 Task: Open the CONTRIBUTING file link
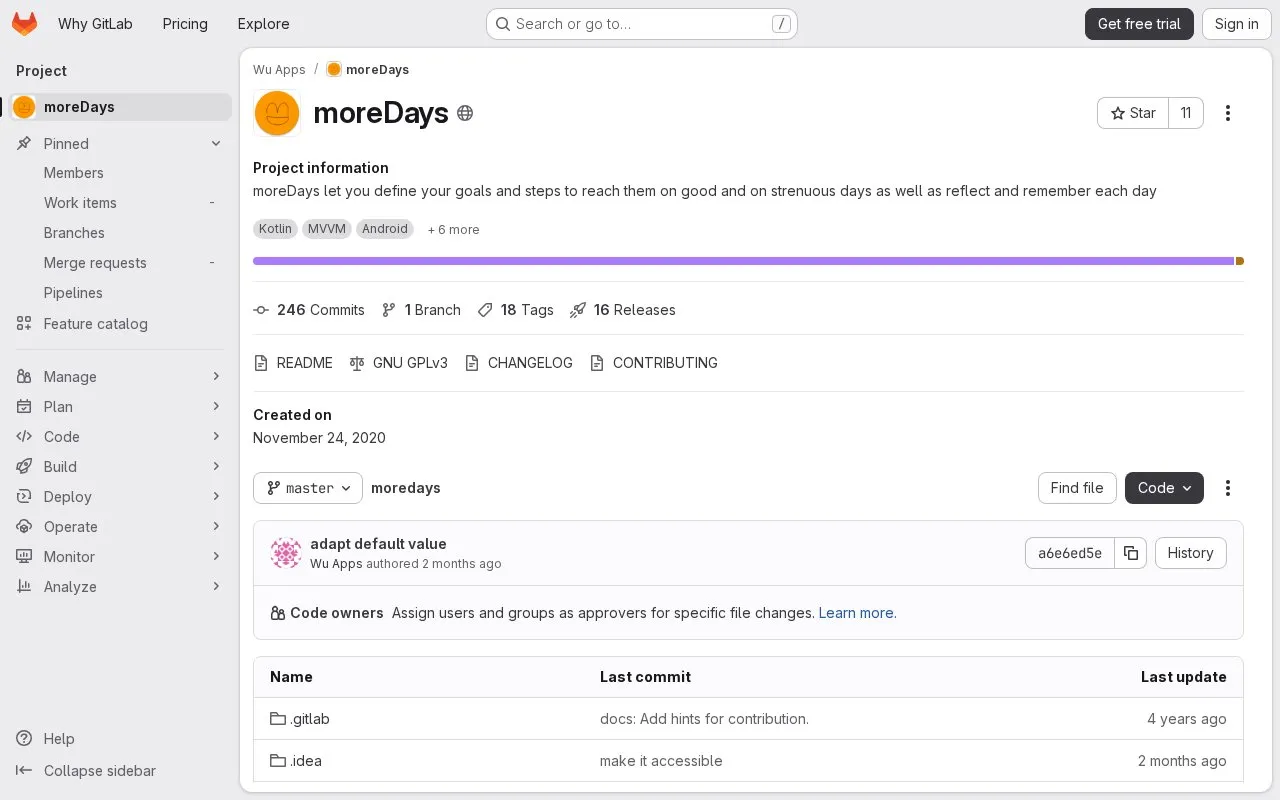click(x=653, y=363)
